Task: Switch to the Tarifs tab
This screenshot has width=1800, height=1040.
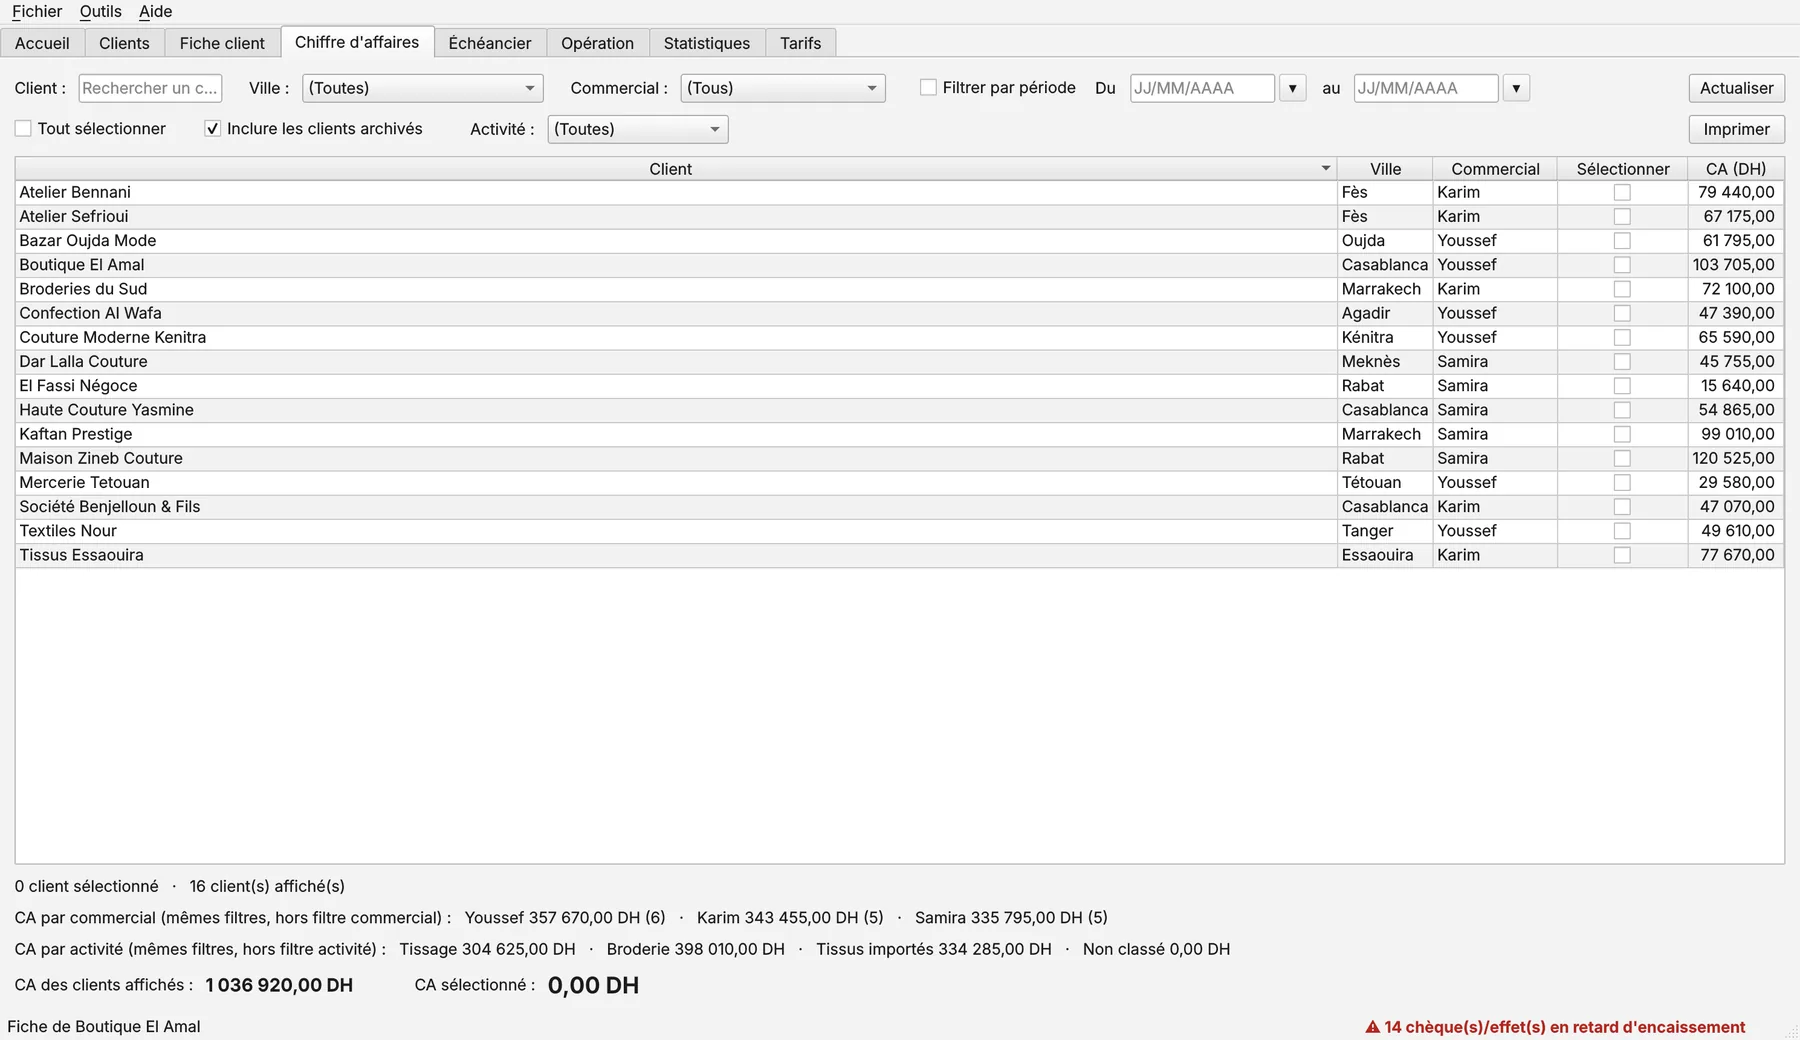Action: tap(800, 43)
